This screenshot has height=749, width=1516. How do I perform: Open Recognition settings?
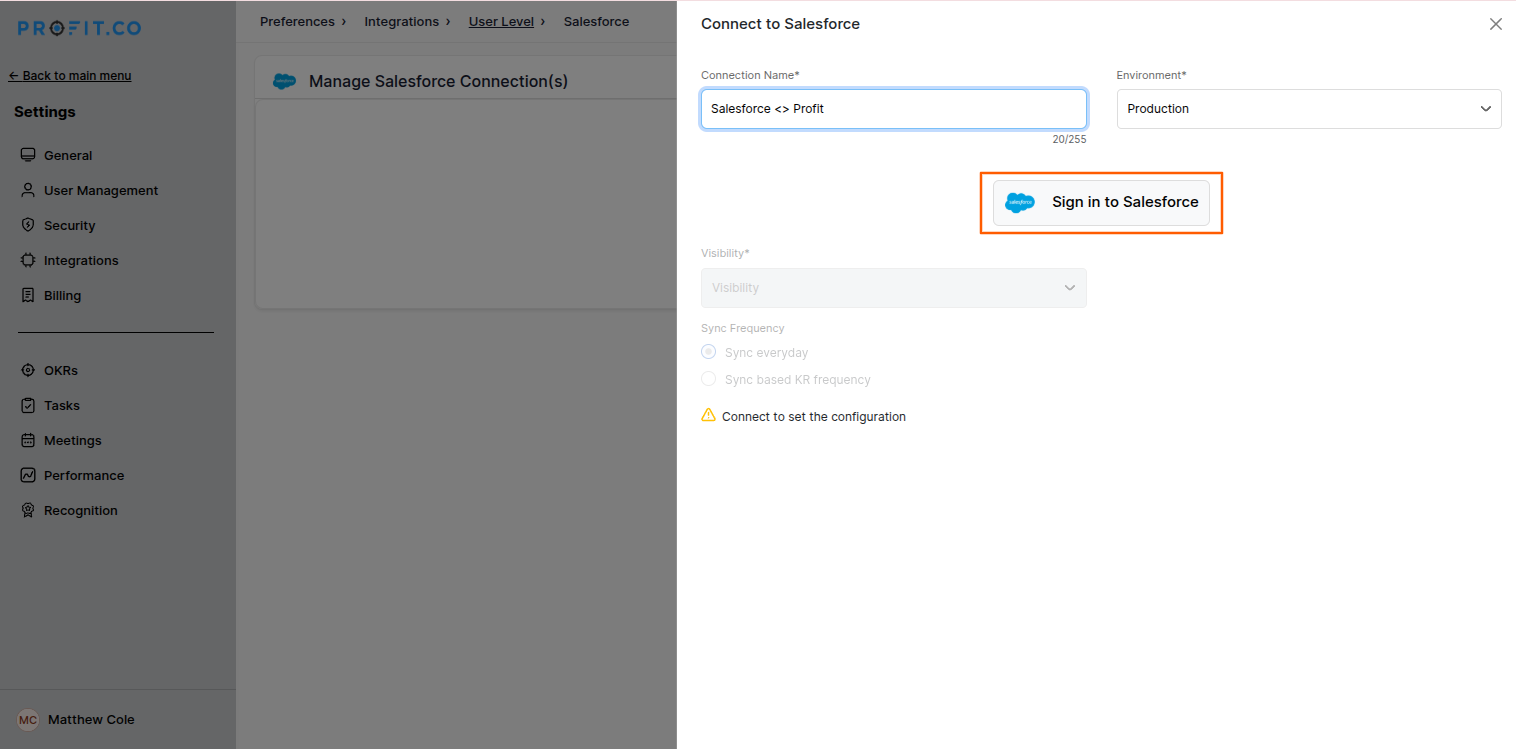[81, 510]
